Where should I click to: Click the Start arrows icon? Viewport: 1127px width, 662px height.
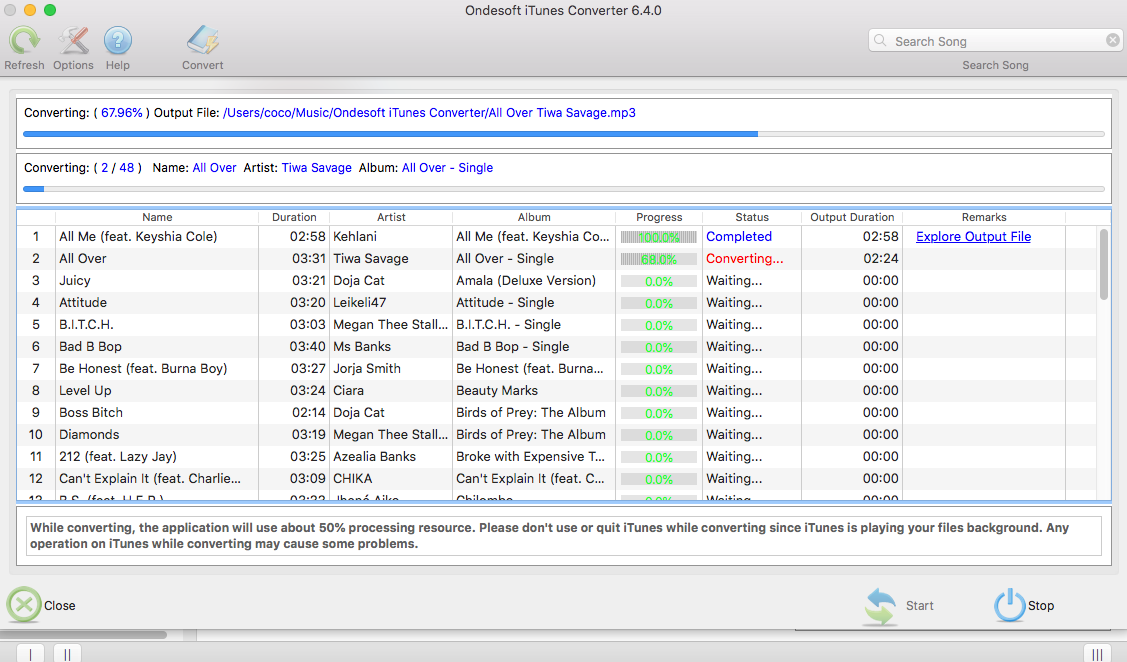click(x=880, y=606)
